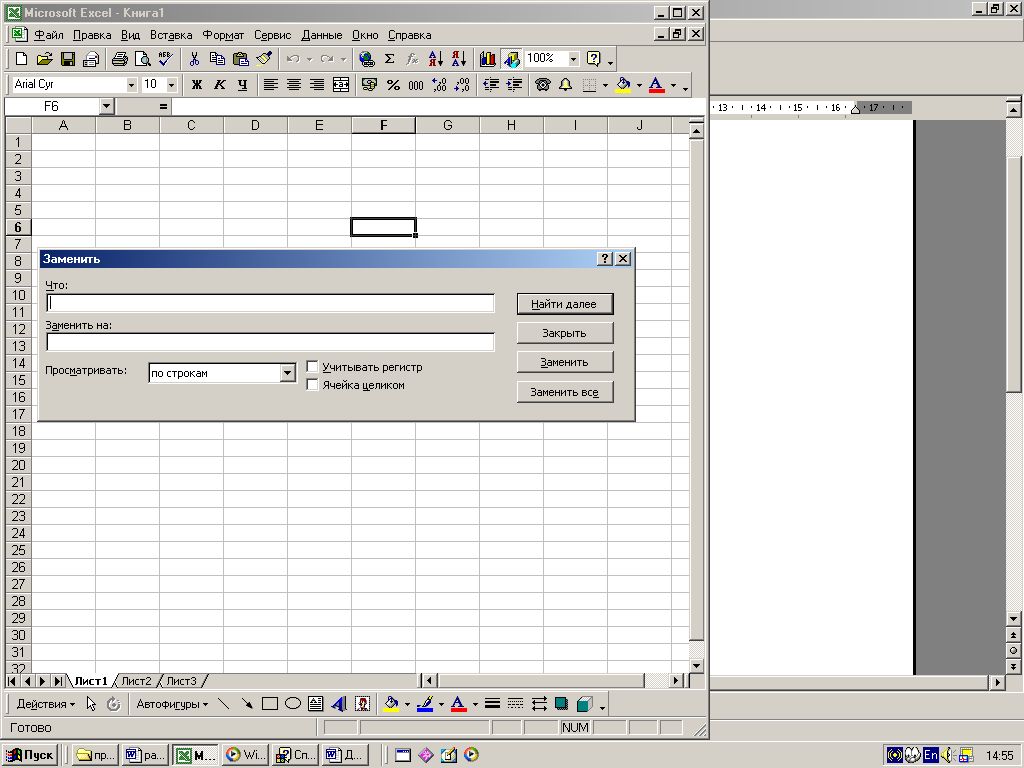Open the fill color dropdown arrow in formatting toolbar
This screenshot has width=1024, height=768.
[639, 85]
